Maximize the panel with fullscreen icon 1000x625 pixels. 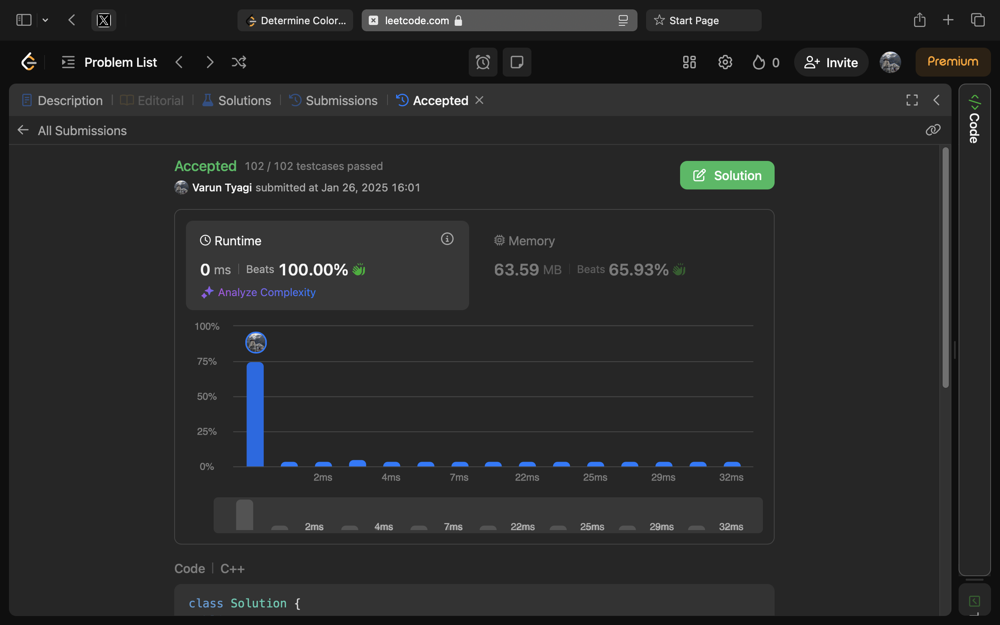[912, 100]
